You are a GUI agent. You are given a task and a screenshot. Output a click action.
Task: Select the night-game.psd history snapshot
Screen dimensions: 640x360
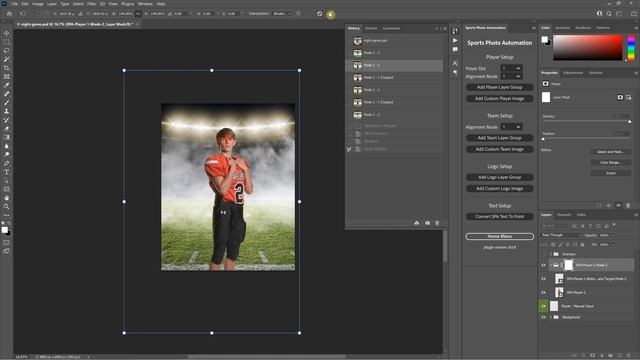point(394,41)
